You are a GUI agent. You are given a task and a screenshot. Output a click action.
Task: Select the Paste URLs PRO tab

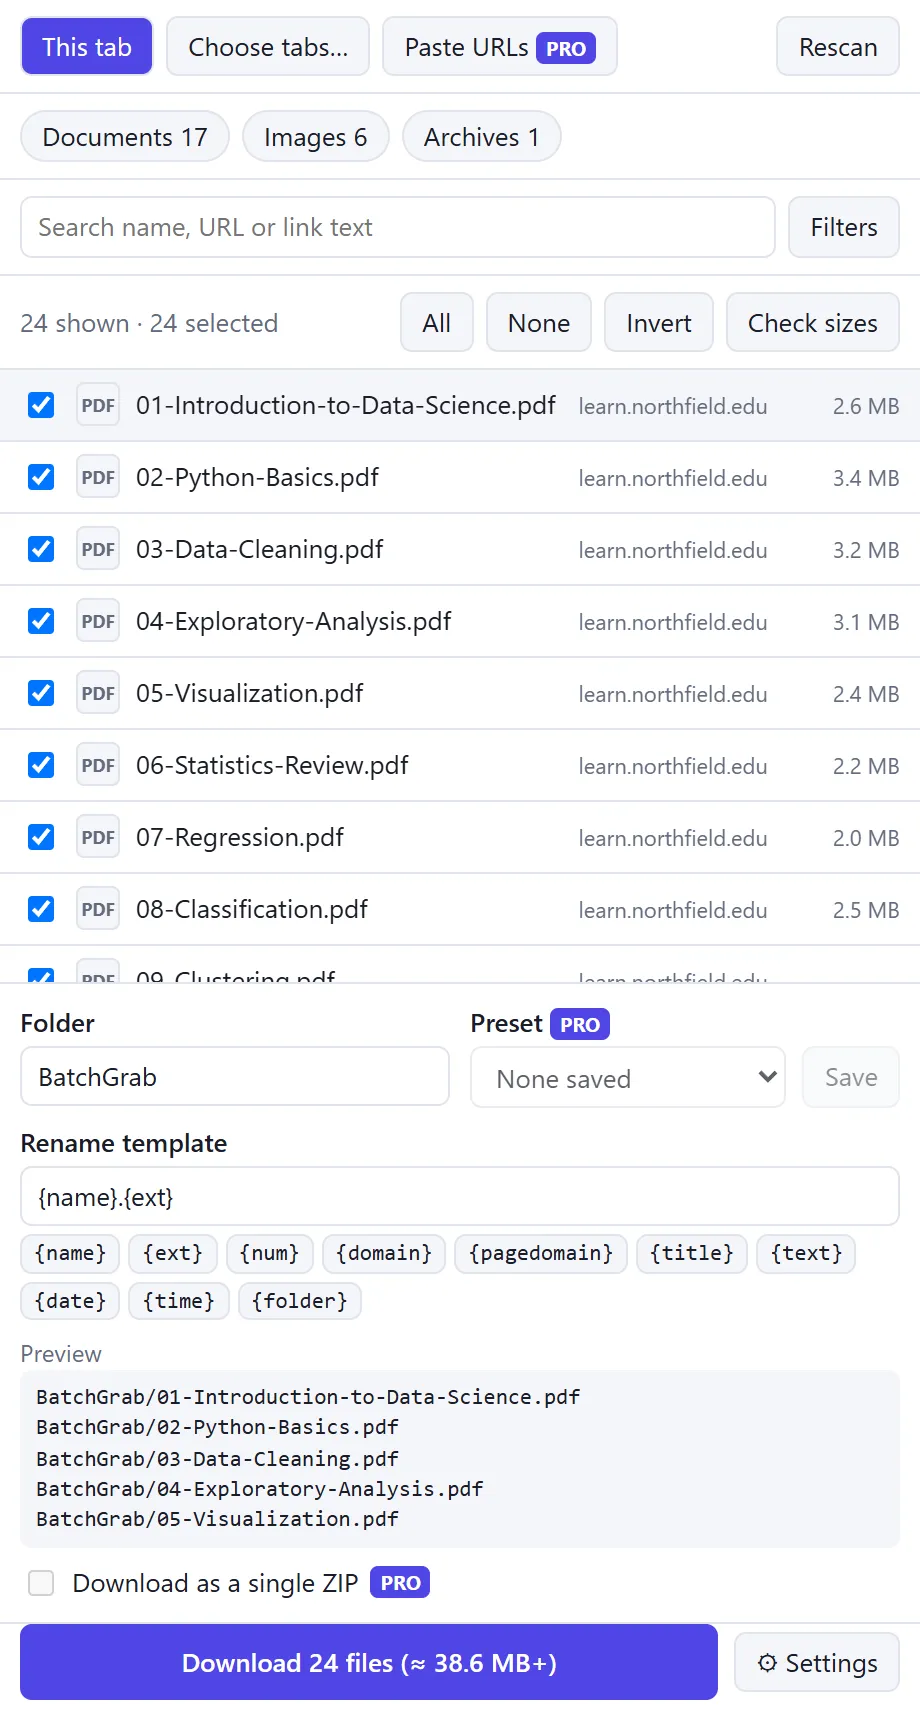(x=500, y=47)
